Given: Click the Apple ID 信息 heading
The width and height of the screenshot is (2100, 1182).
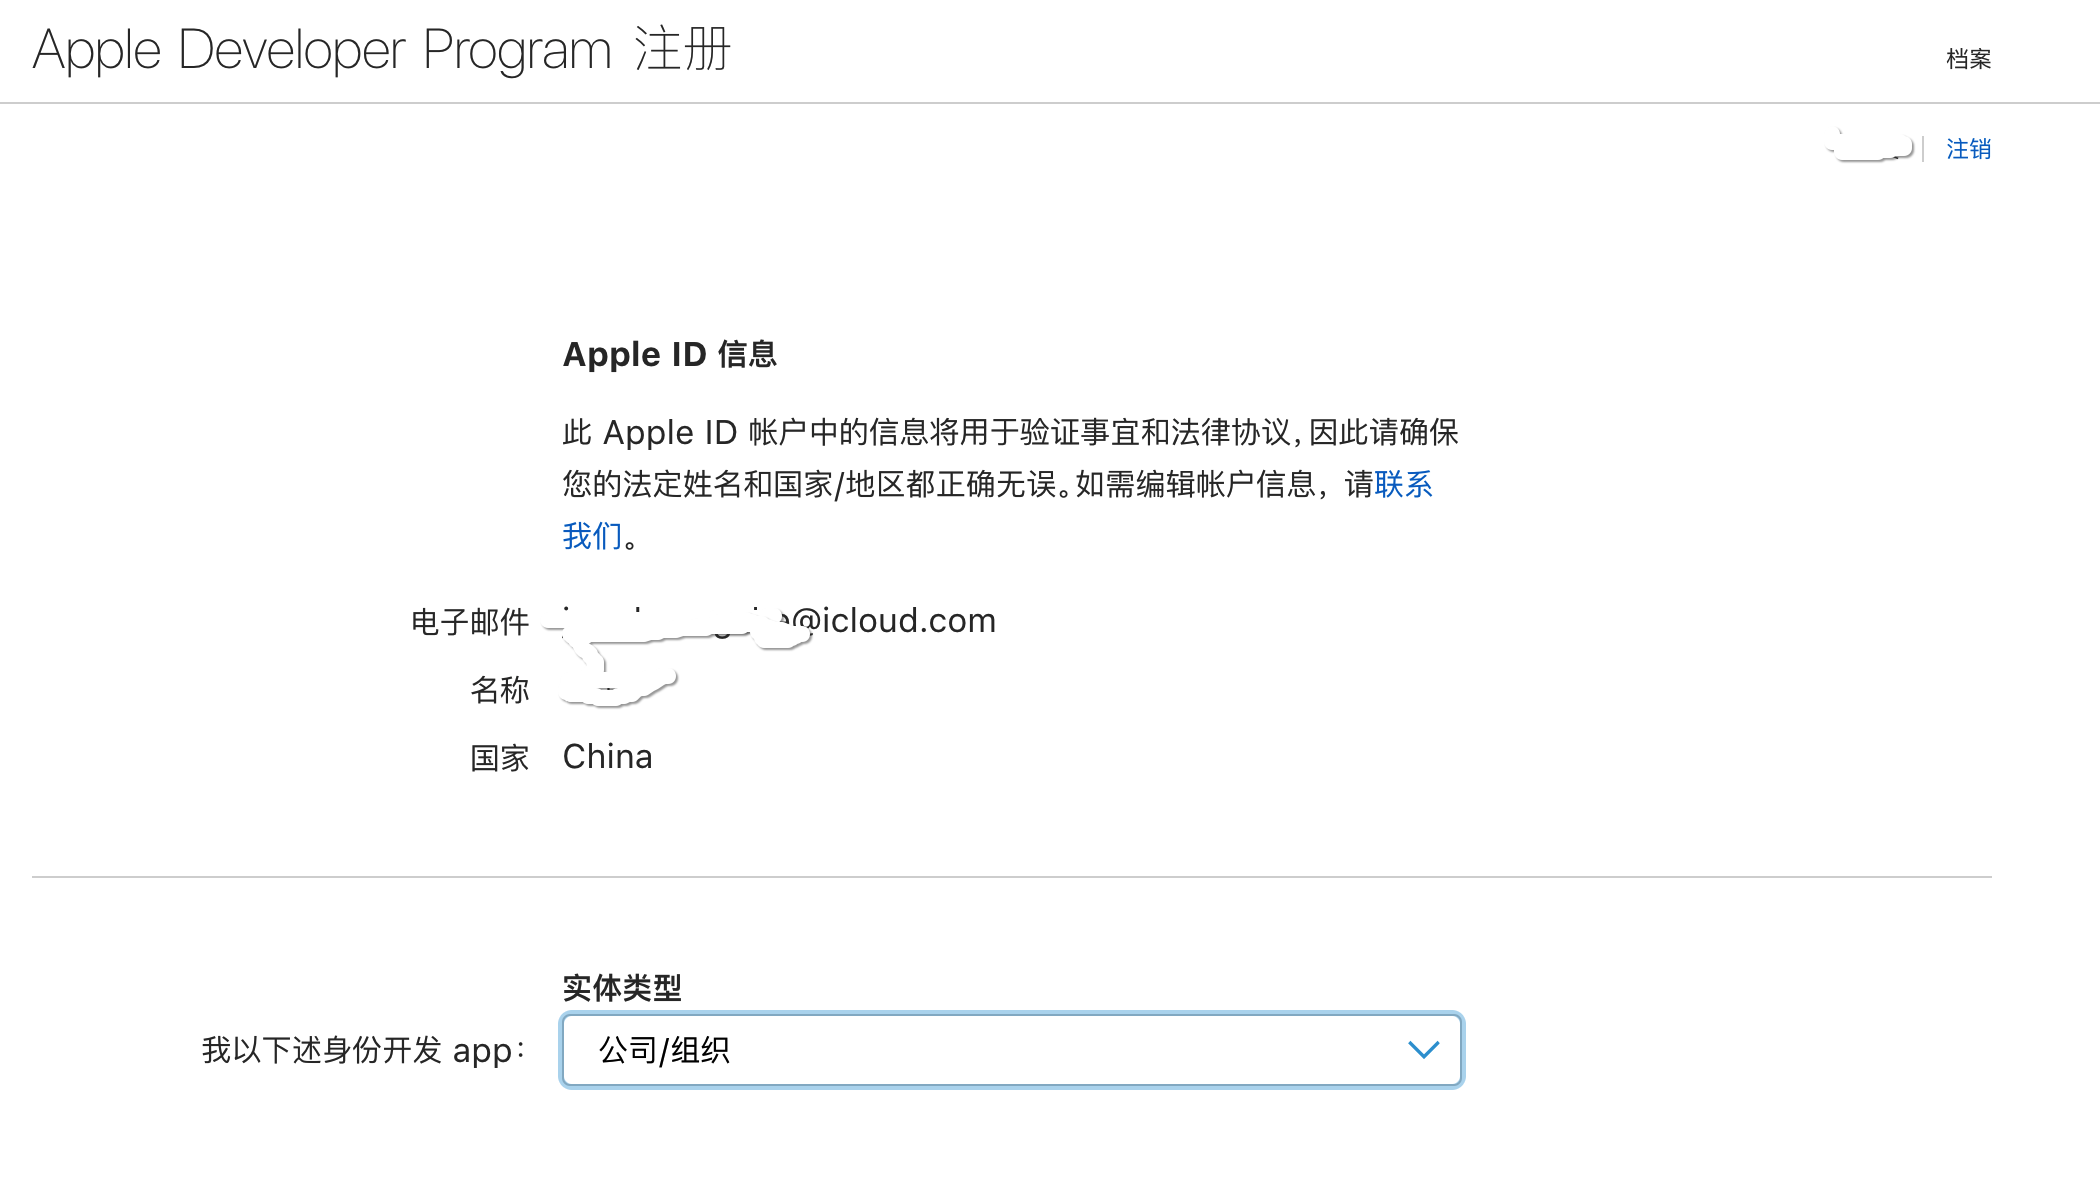Looking at the screenshot, I should 669,355.
